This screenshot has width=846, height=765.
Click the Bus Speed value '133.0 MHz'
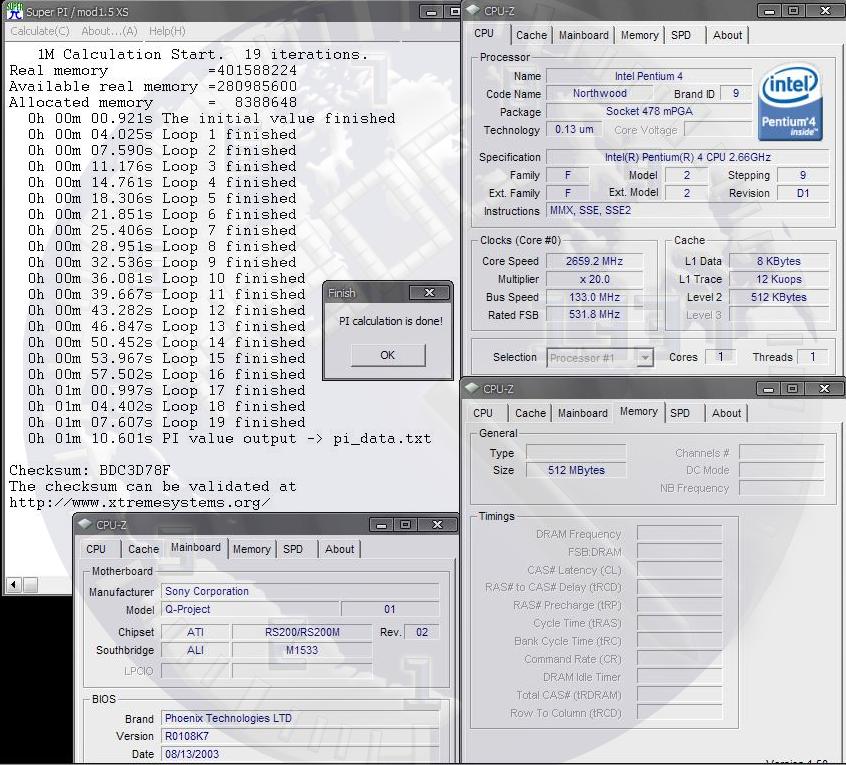(x=594, y=297)
